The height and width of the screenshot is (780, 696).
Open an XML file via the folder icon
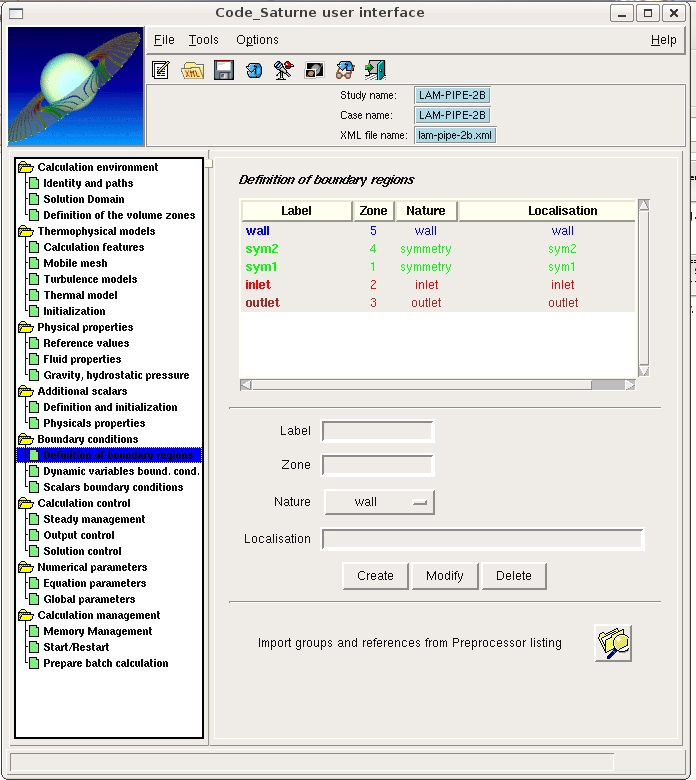pyautogui.click(x=192, y=70)
